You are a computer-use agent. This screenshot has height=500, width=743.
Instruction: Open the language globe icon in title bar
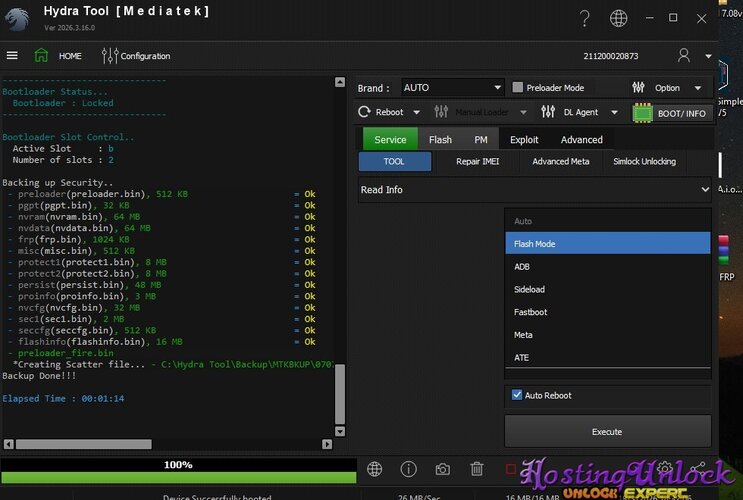pos(619,18)
